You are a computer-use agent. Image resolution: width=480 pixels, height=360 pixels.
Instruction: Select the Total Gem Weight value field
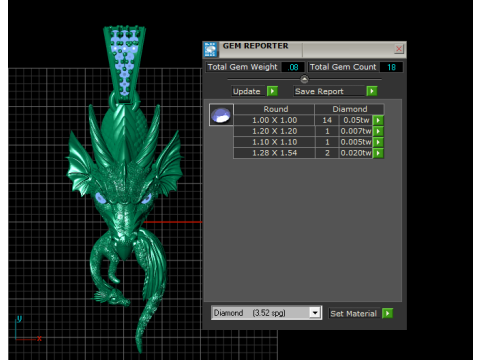click(x=293, y=67)
